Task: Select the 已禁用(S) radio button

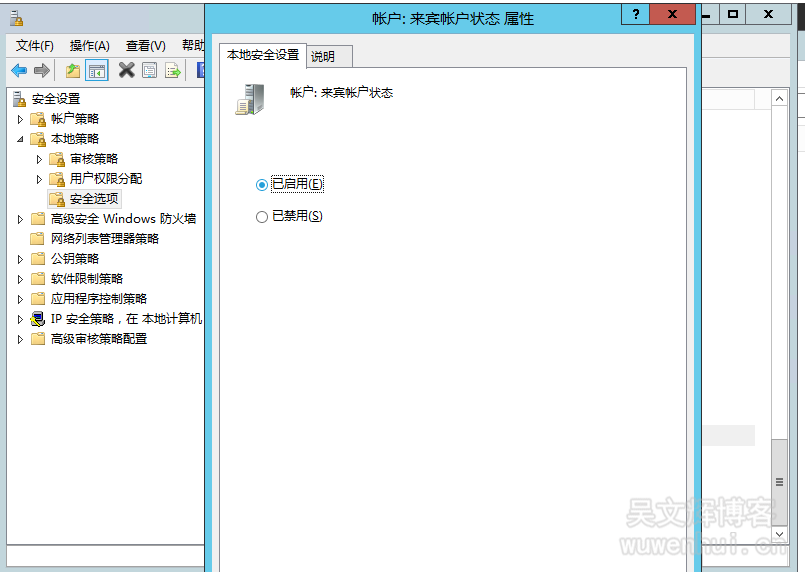Action: [262, 216]
